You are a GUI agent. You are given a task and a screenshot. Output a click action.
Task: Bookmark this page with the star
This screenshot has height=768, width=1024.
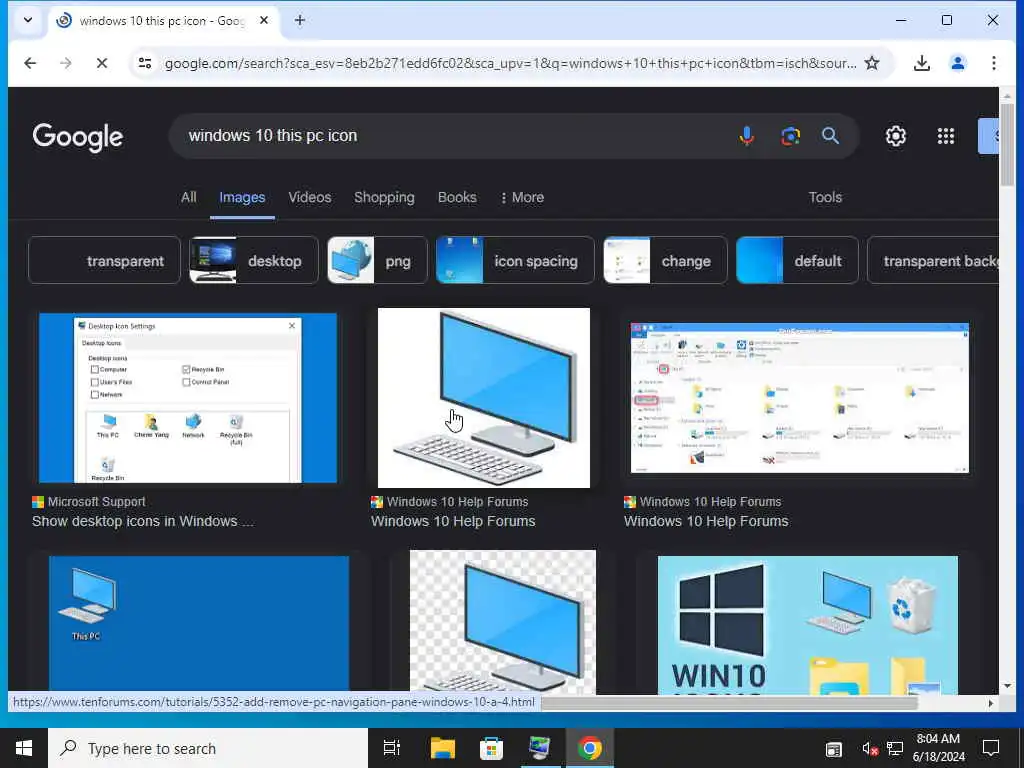pos(872,63)
